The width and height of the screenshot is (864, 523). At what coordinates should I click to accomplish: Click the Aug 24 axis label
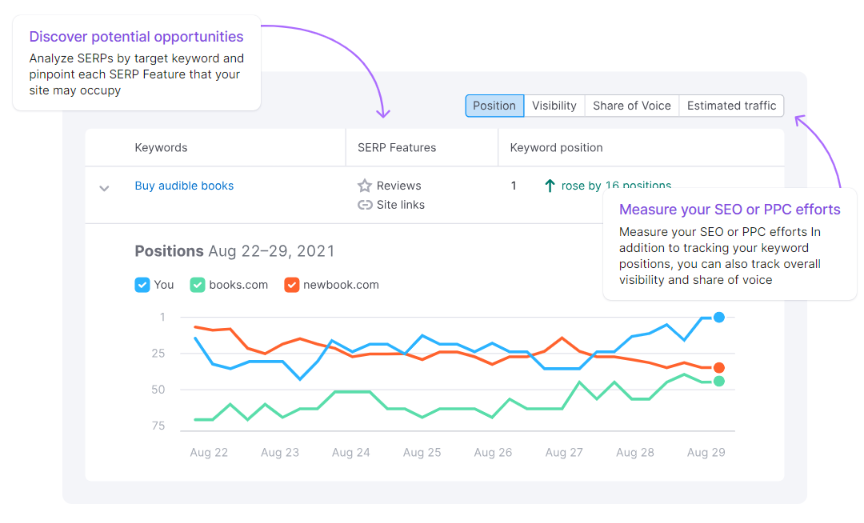coord(351,452)
